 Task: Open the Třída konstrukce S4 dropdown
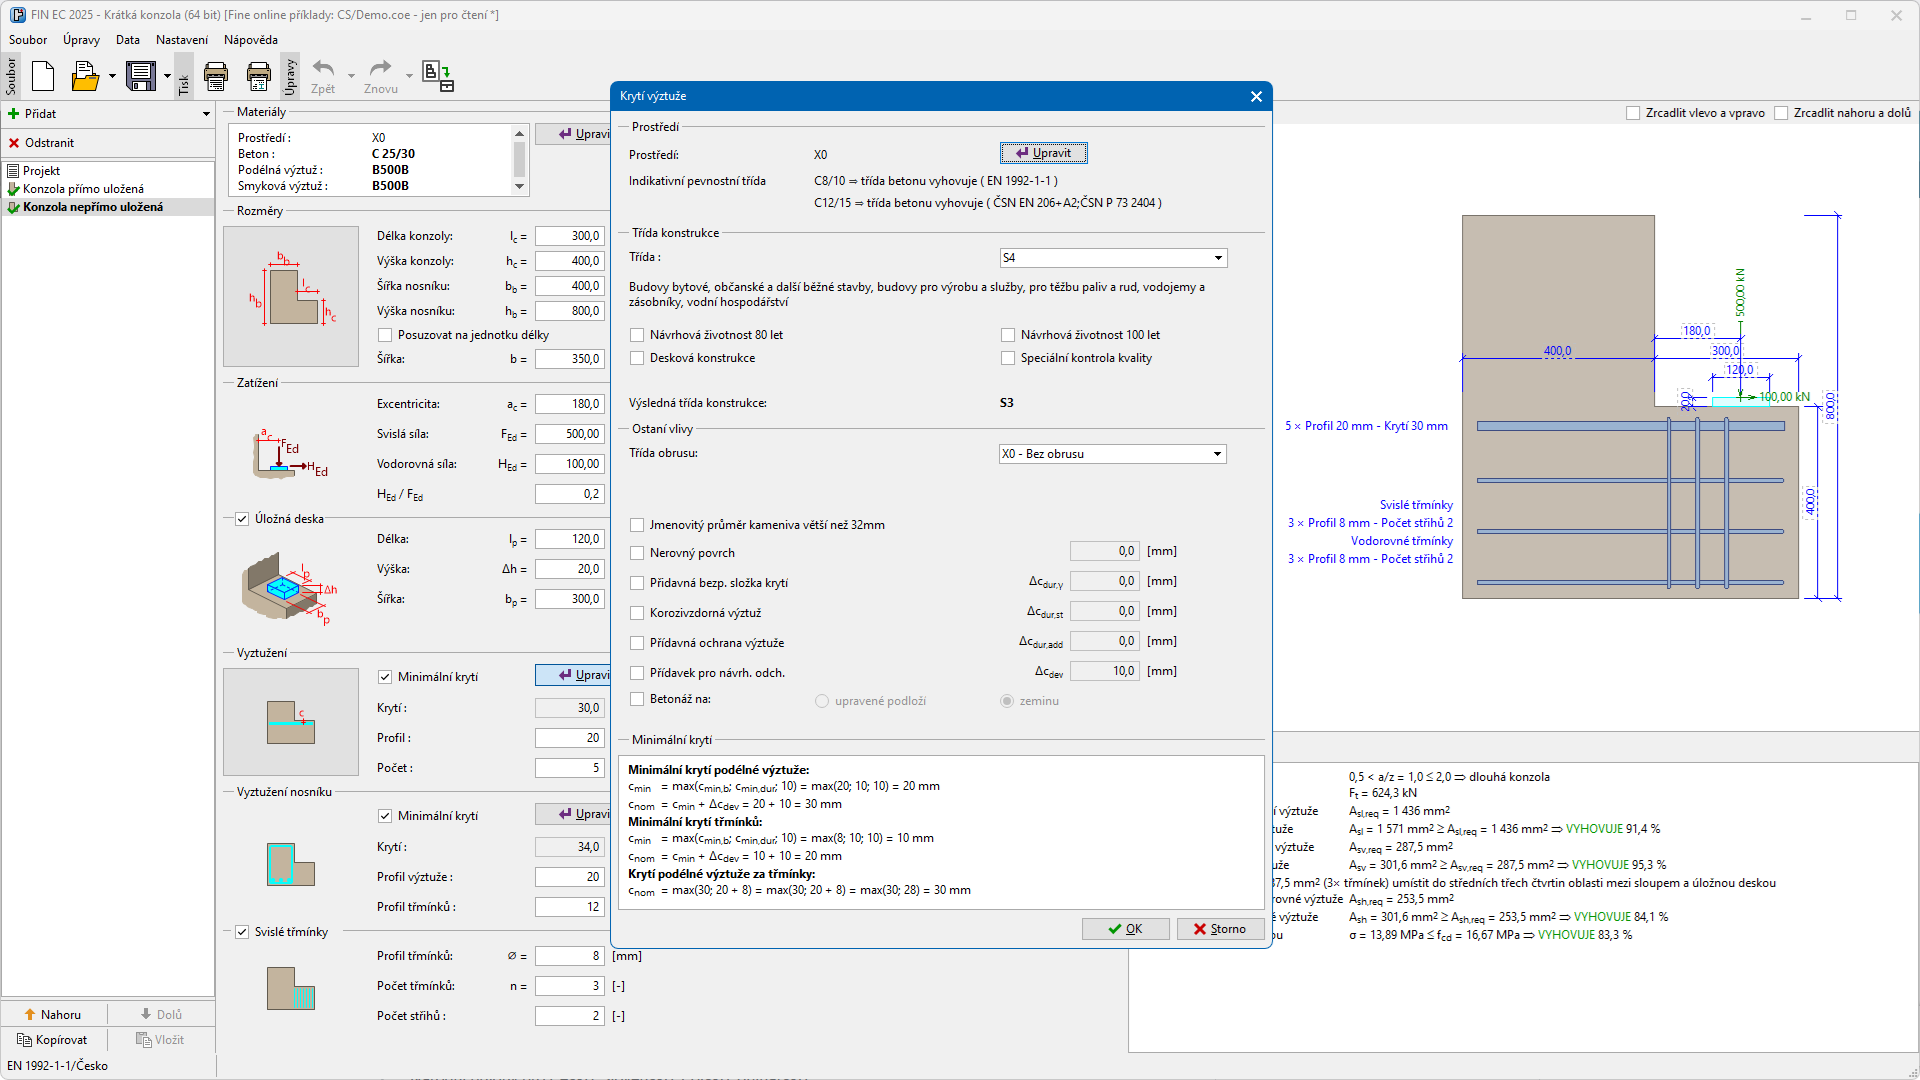[x=1217, y=258]
